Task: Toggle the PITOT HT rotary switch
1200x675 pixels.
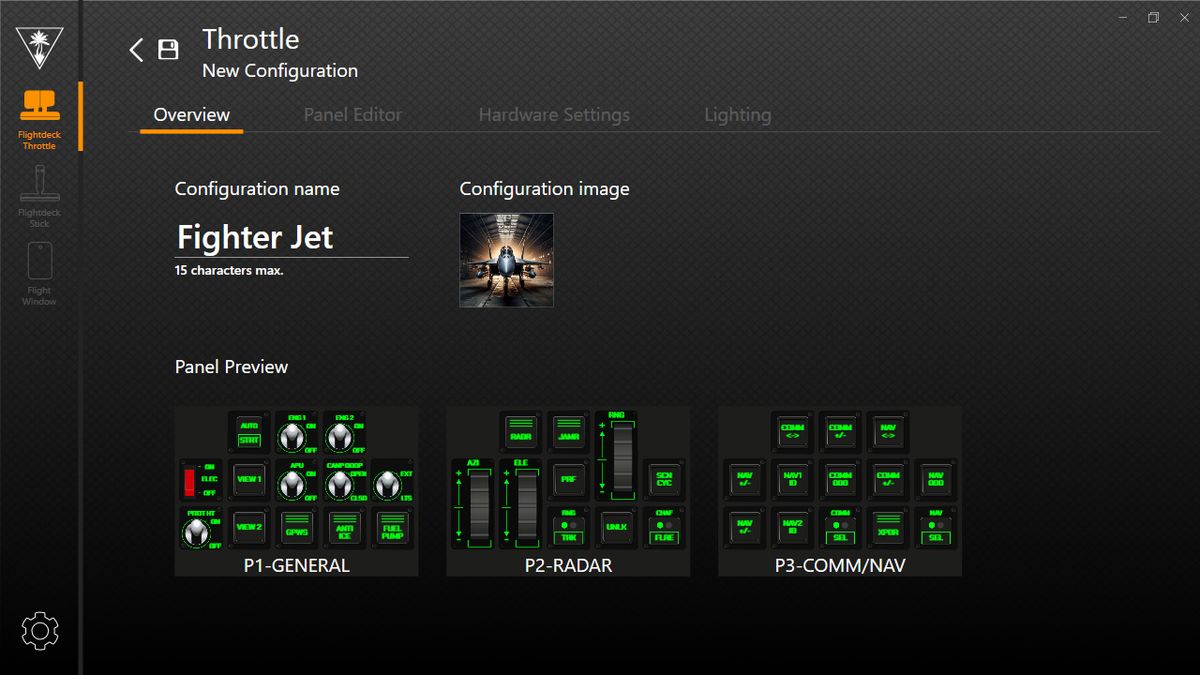Action: coord(201,527)
